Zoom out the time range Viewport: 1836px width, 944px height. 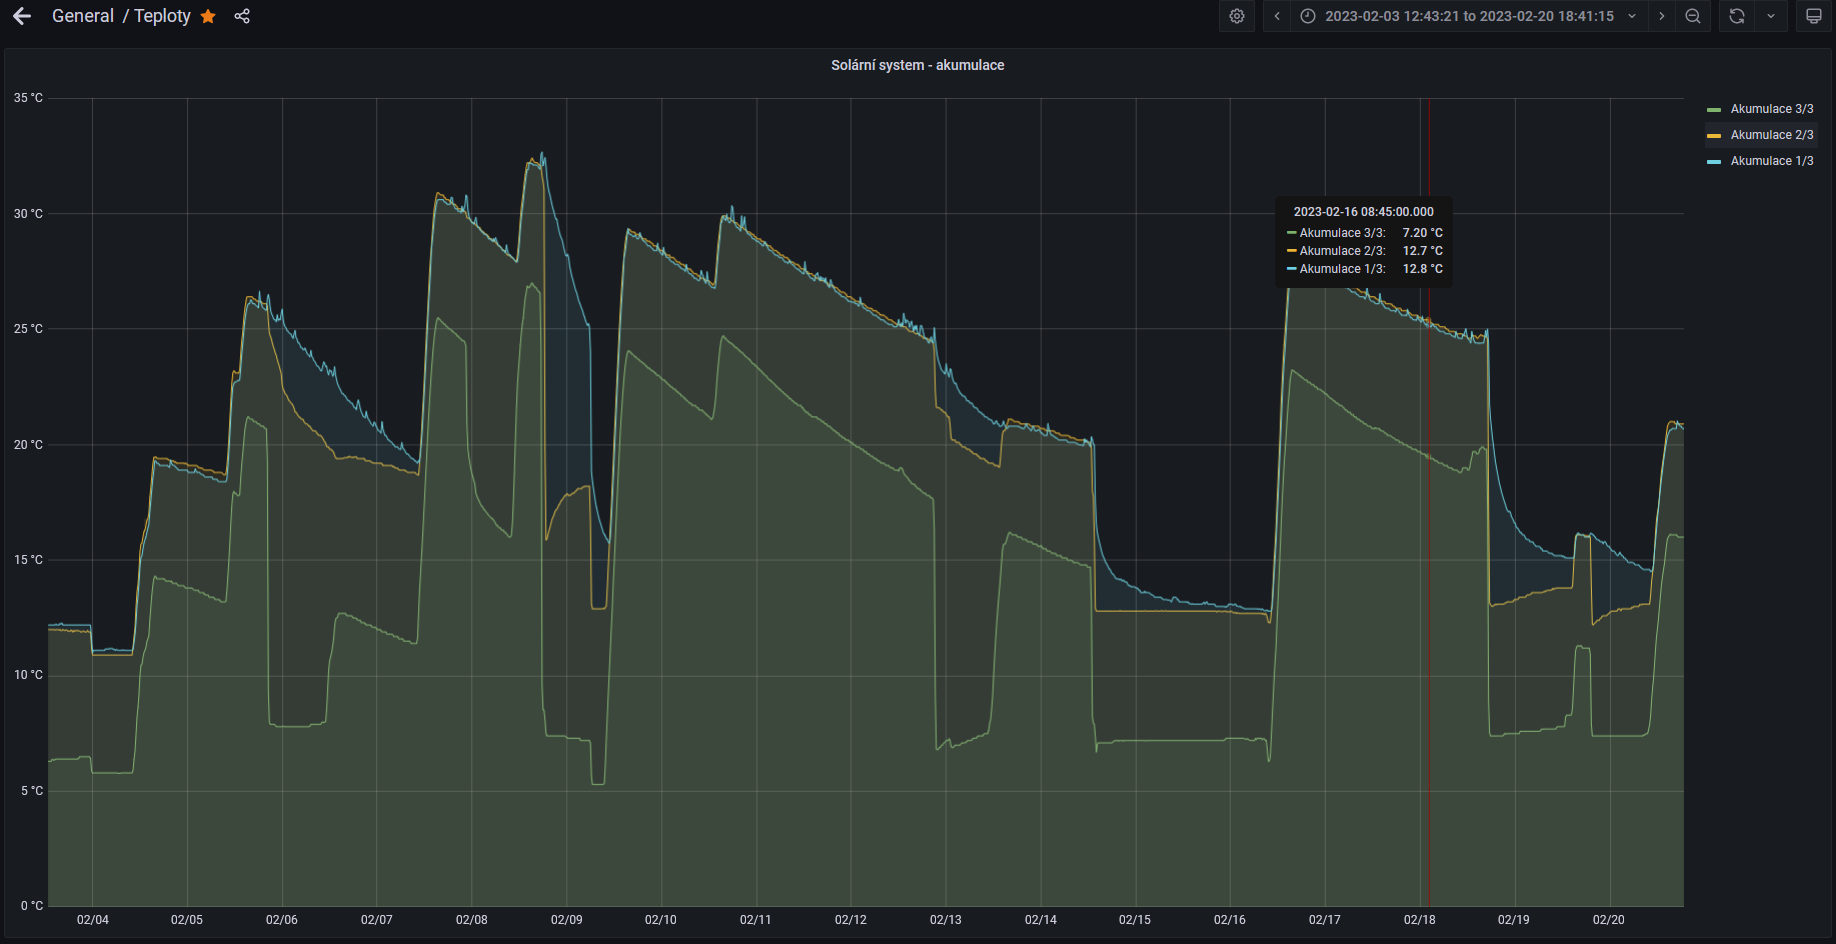[1693, 16]
